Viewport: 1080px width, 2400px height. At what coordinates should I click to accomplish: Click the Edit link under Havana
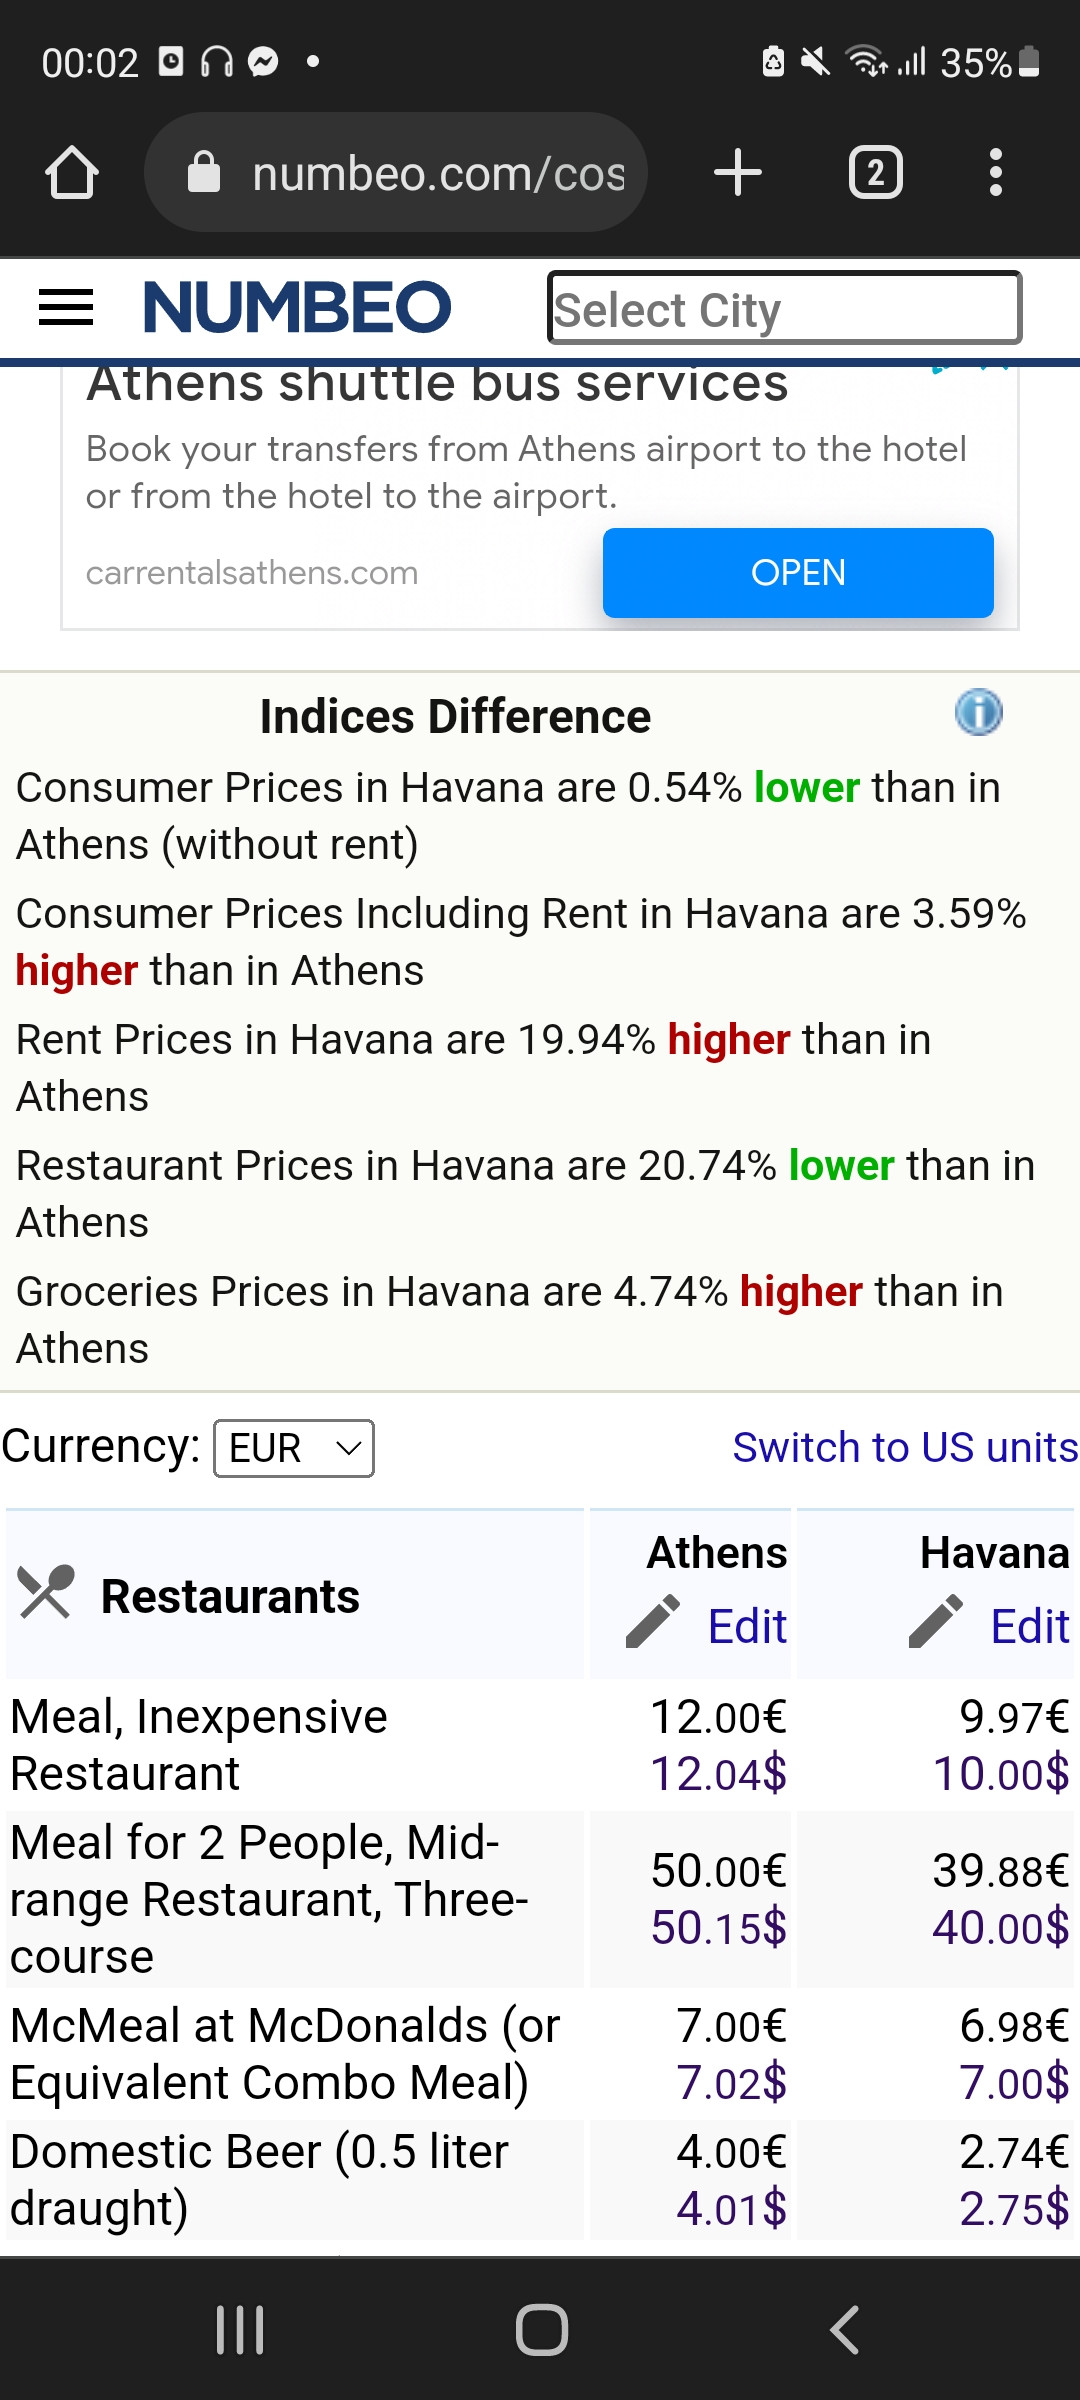pos(1029,1626)
